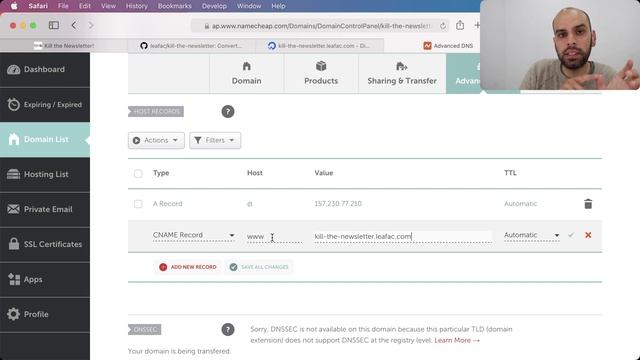
Task: Reload the page from the address bar
Action: [x=443, y=26]
